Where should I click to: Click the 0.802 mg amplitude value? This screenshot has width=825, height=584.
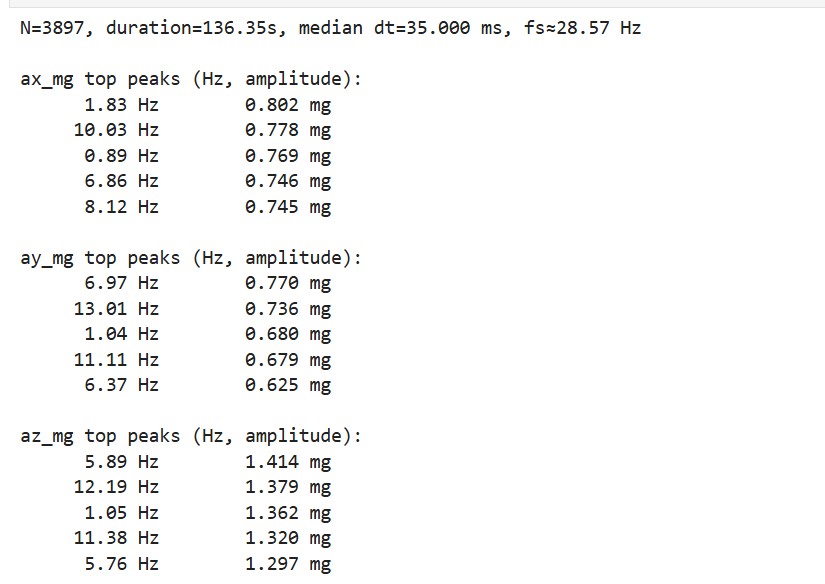[288, 105]
